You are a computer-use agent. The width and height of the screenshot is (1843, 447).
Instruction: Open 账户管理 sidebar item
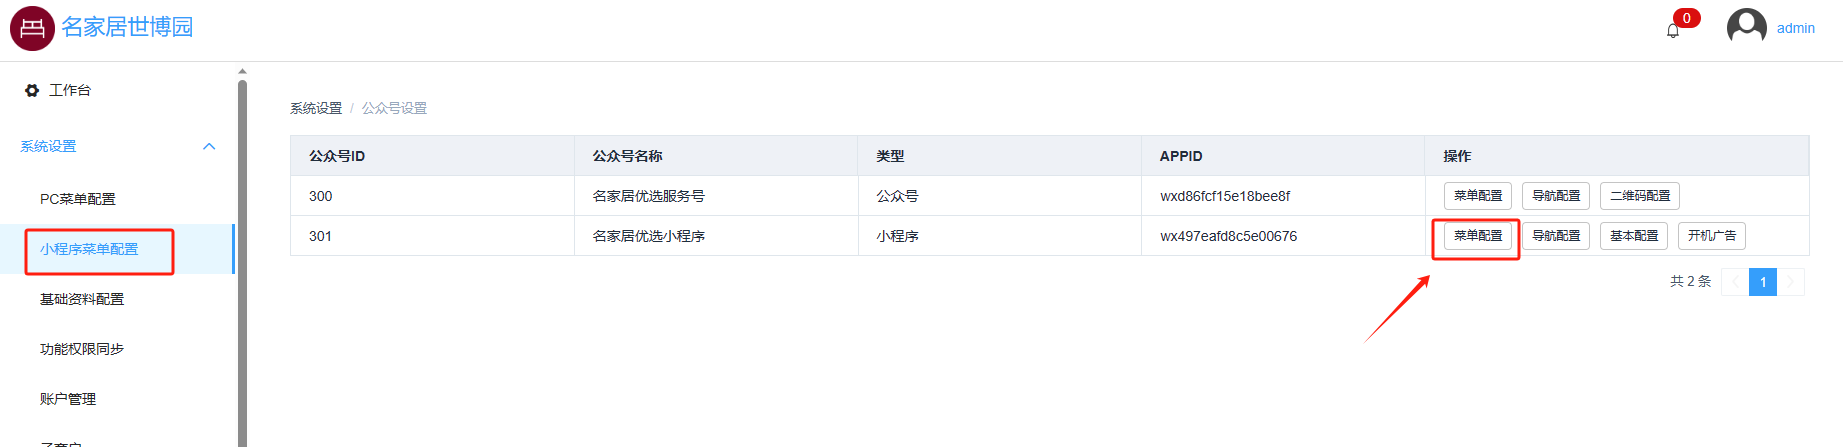coord(68,399)
